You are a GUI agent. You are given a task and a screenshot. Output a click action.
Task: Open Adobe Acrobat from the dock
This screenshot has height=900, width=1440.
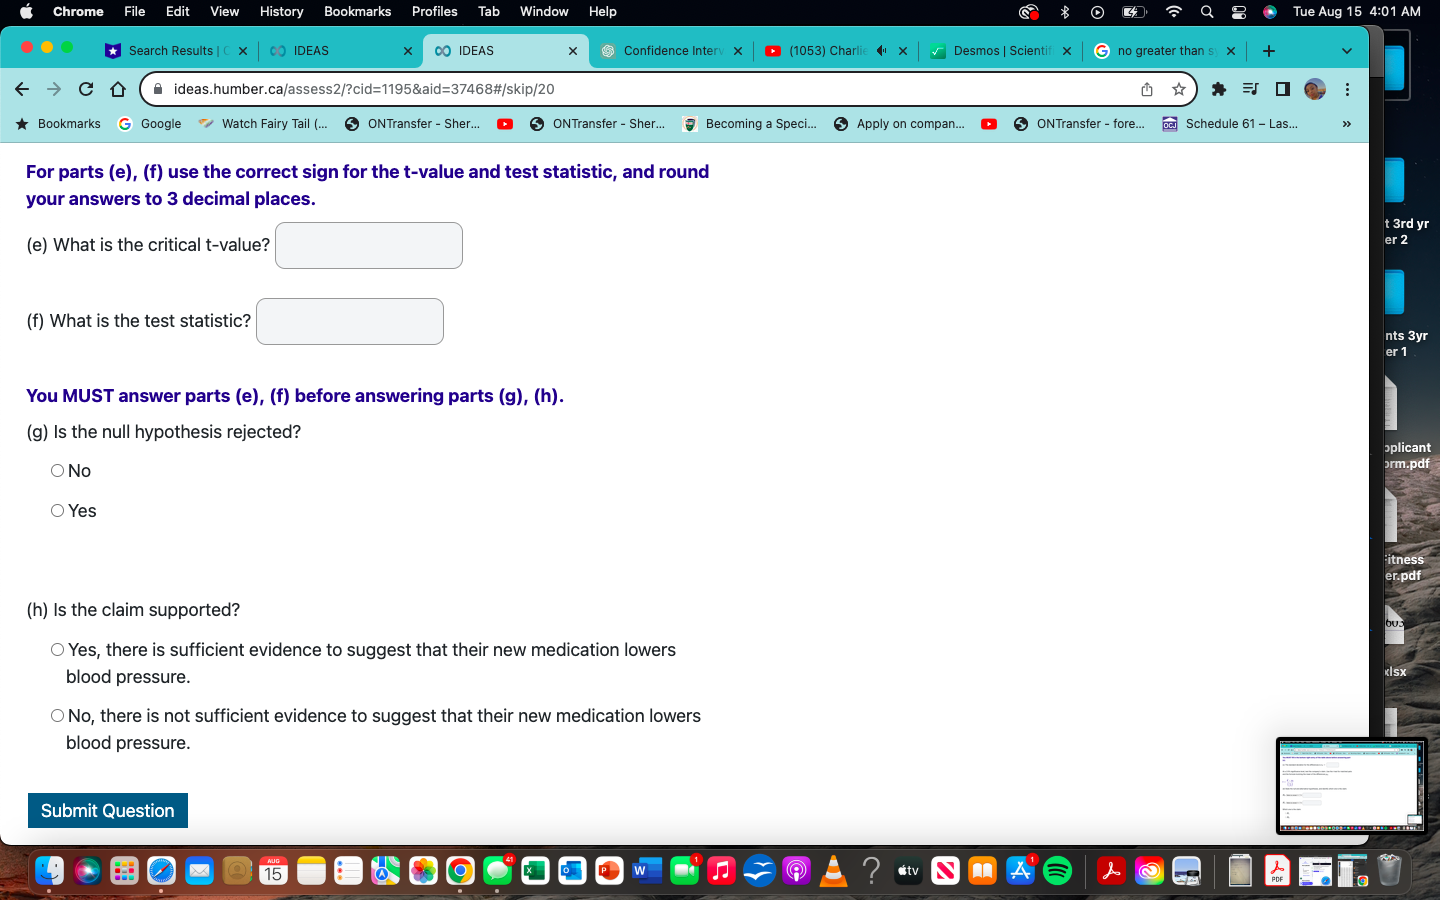[x=1111, y=871]
